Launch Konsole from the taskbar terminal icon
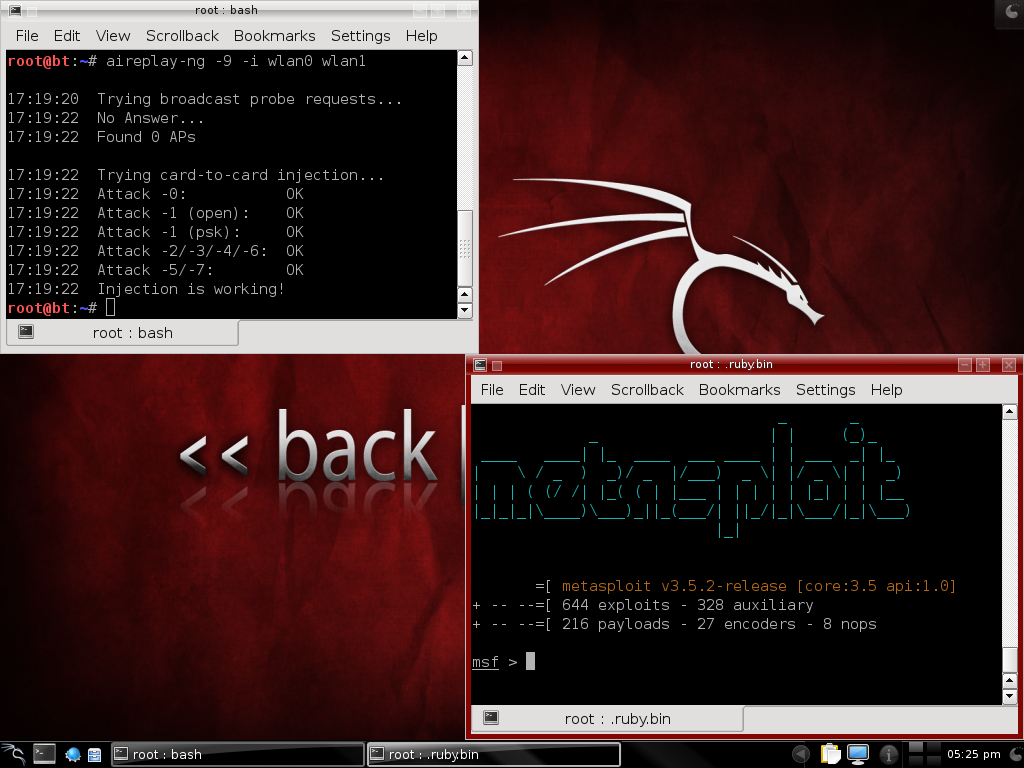 (44, 754)
